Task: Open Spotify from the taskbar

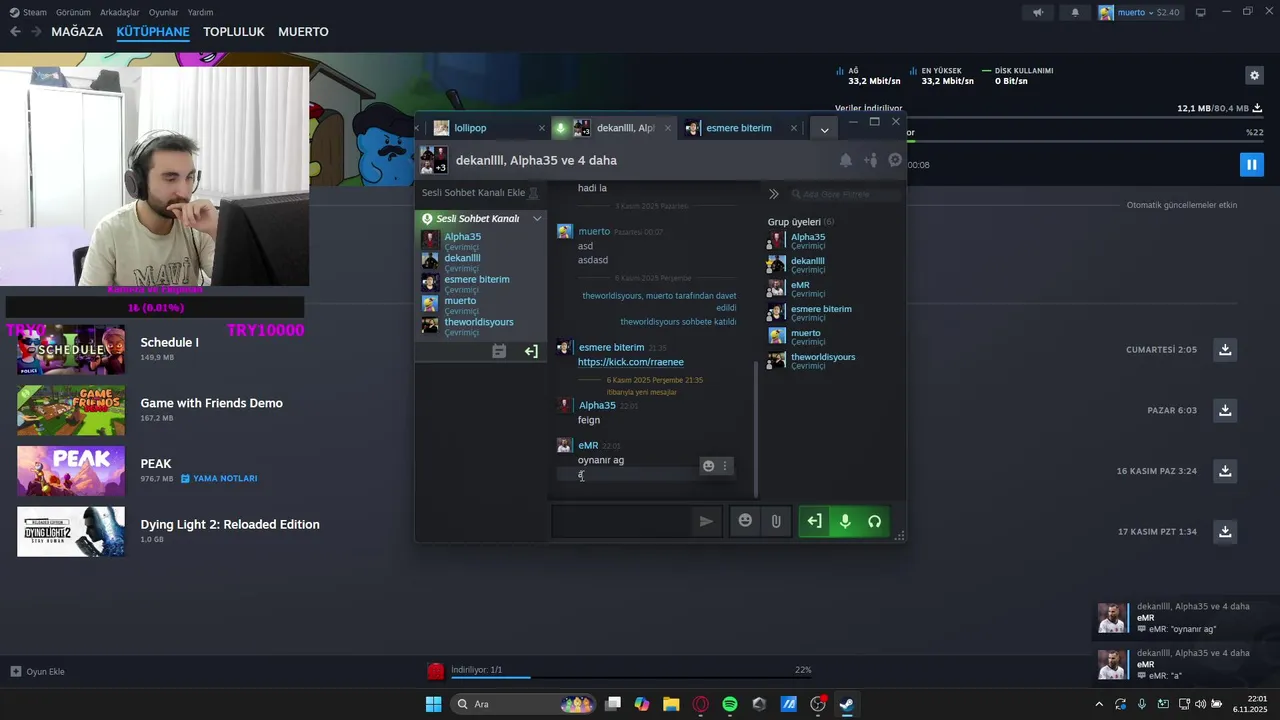Action: pyautogui.click(x=730, y=704)
